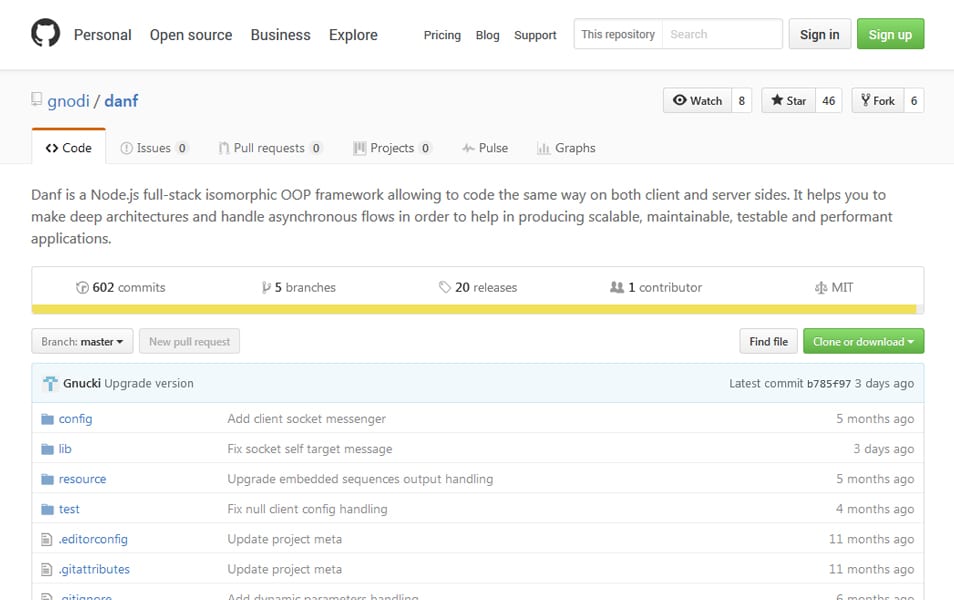Screen dimensions: 954x600
Task: Click the MIT license scale icon
Action: (x=821, y=287)
